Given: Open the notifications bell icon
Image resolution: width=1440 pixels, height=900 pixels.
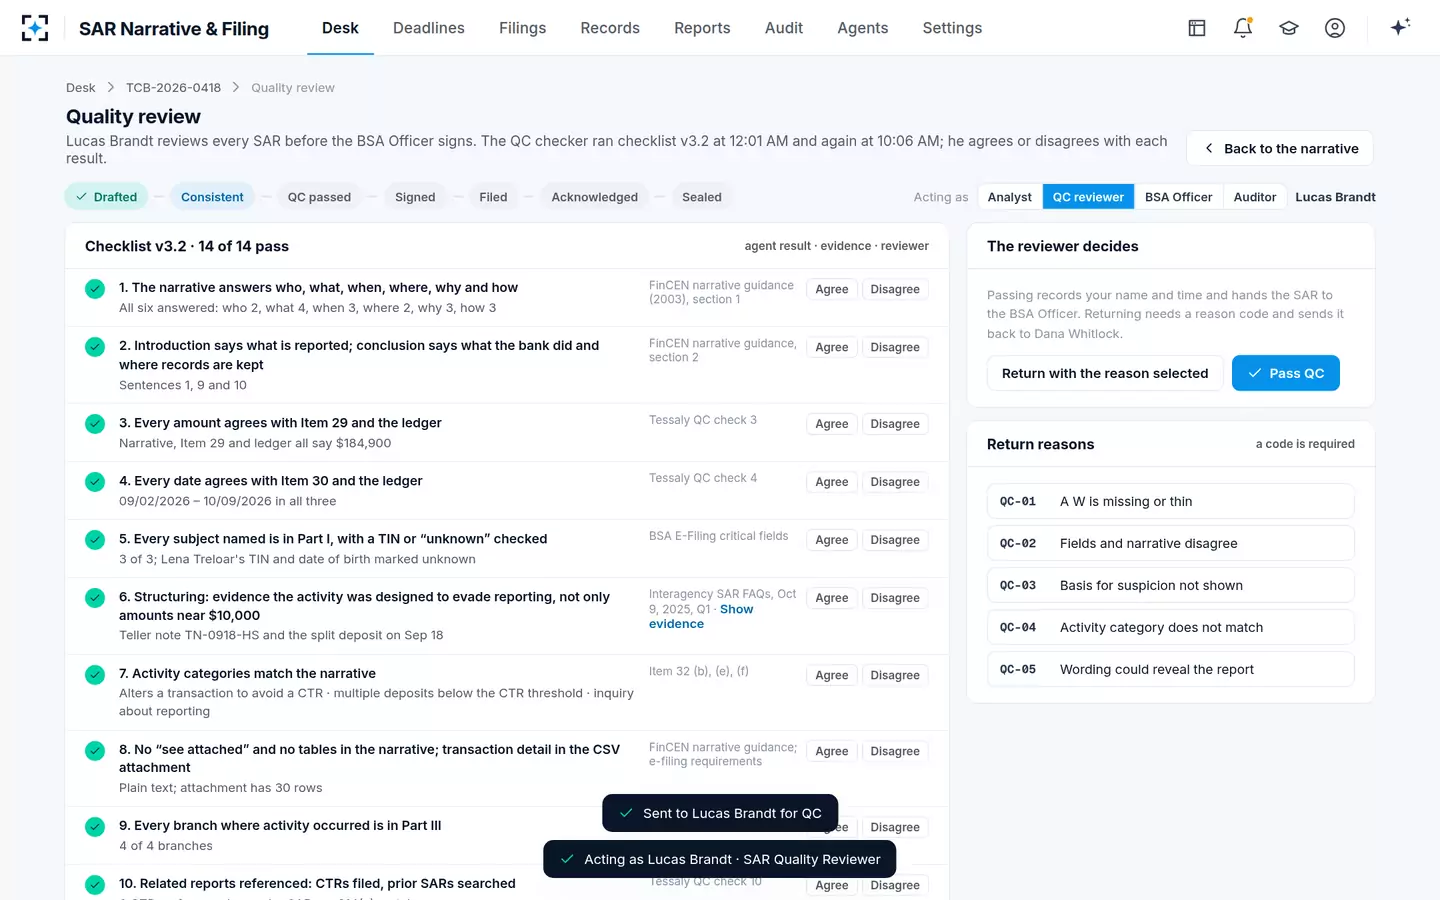Looking at the screenshot, I should coord(1243,28).
